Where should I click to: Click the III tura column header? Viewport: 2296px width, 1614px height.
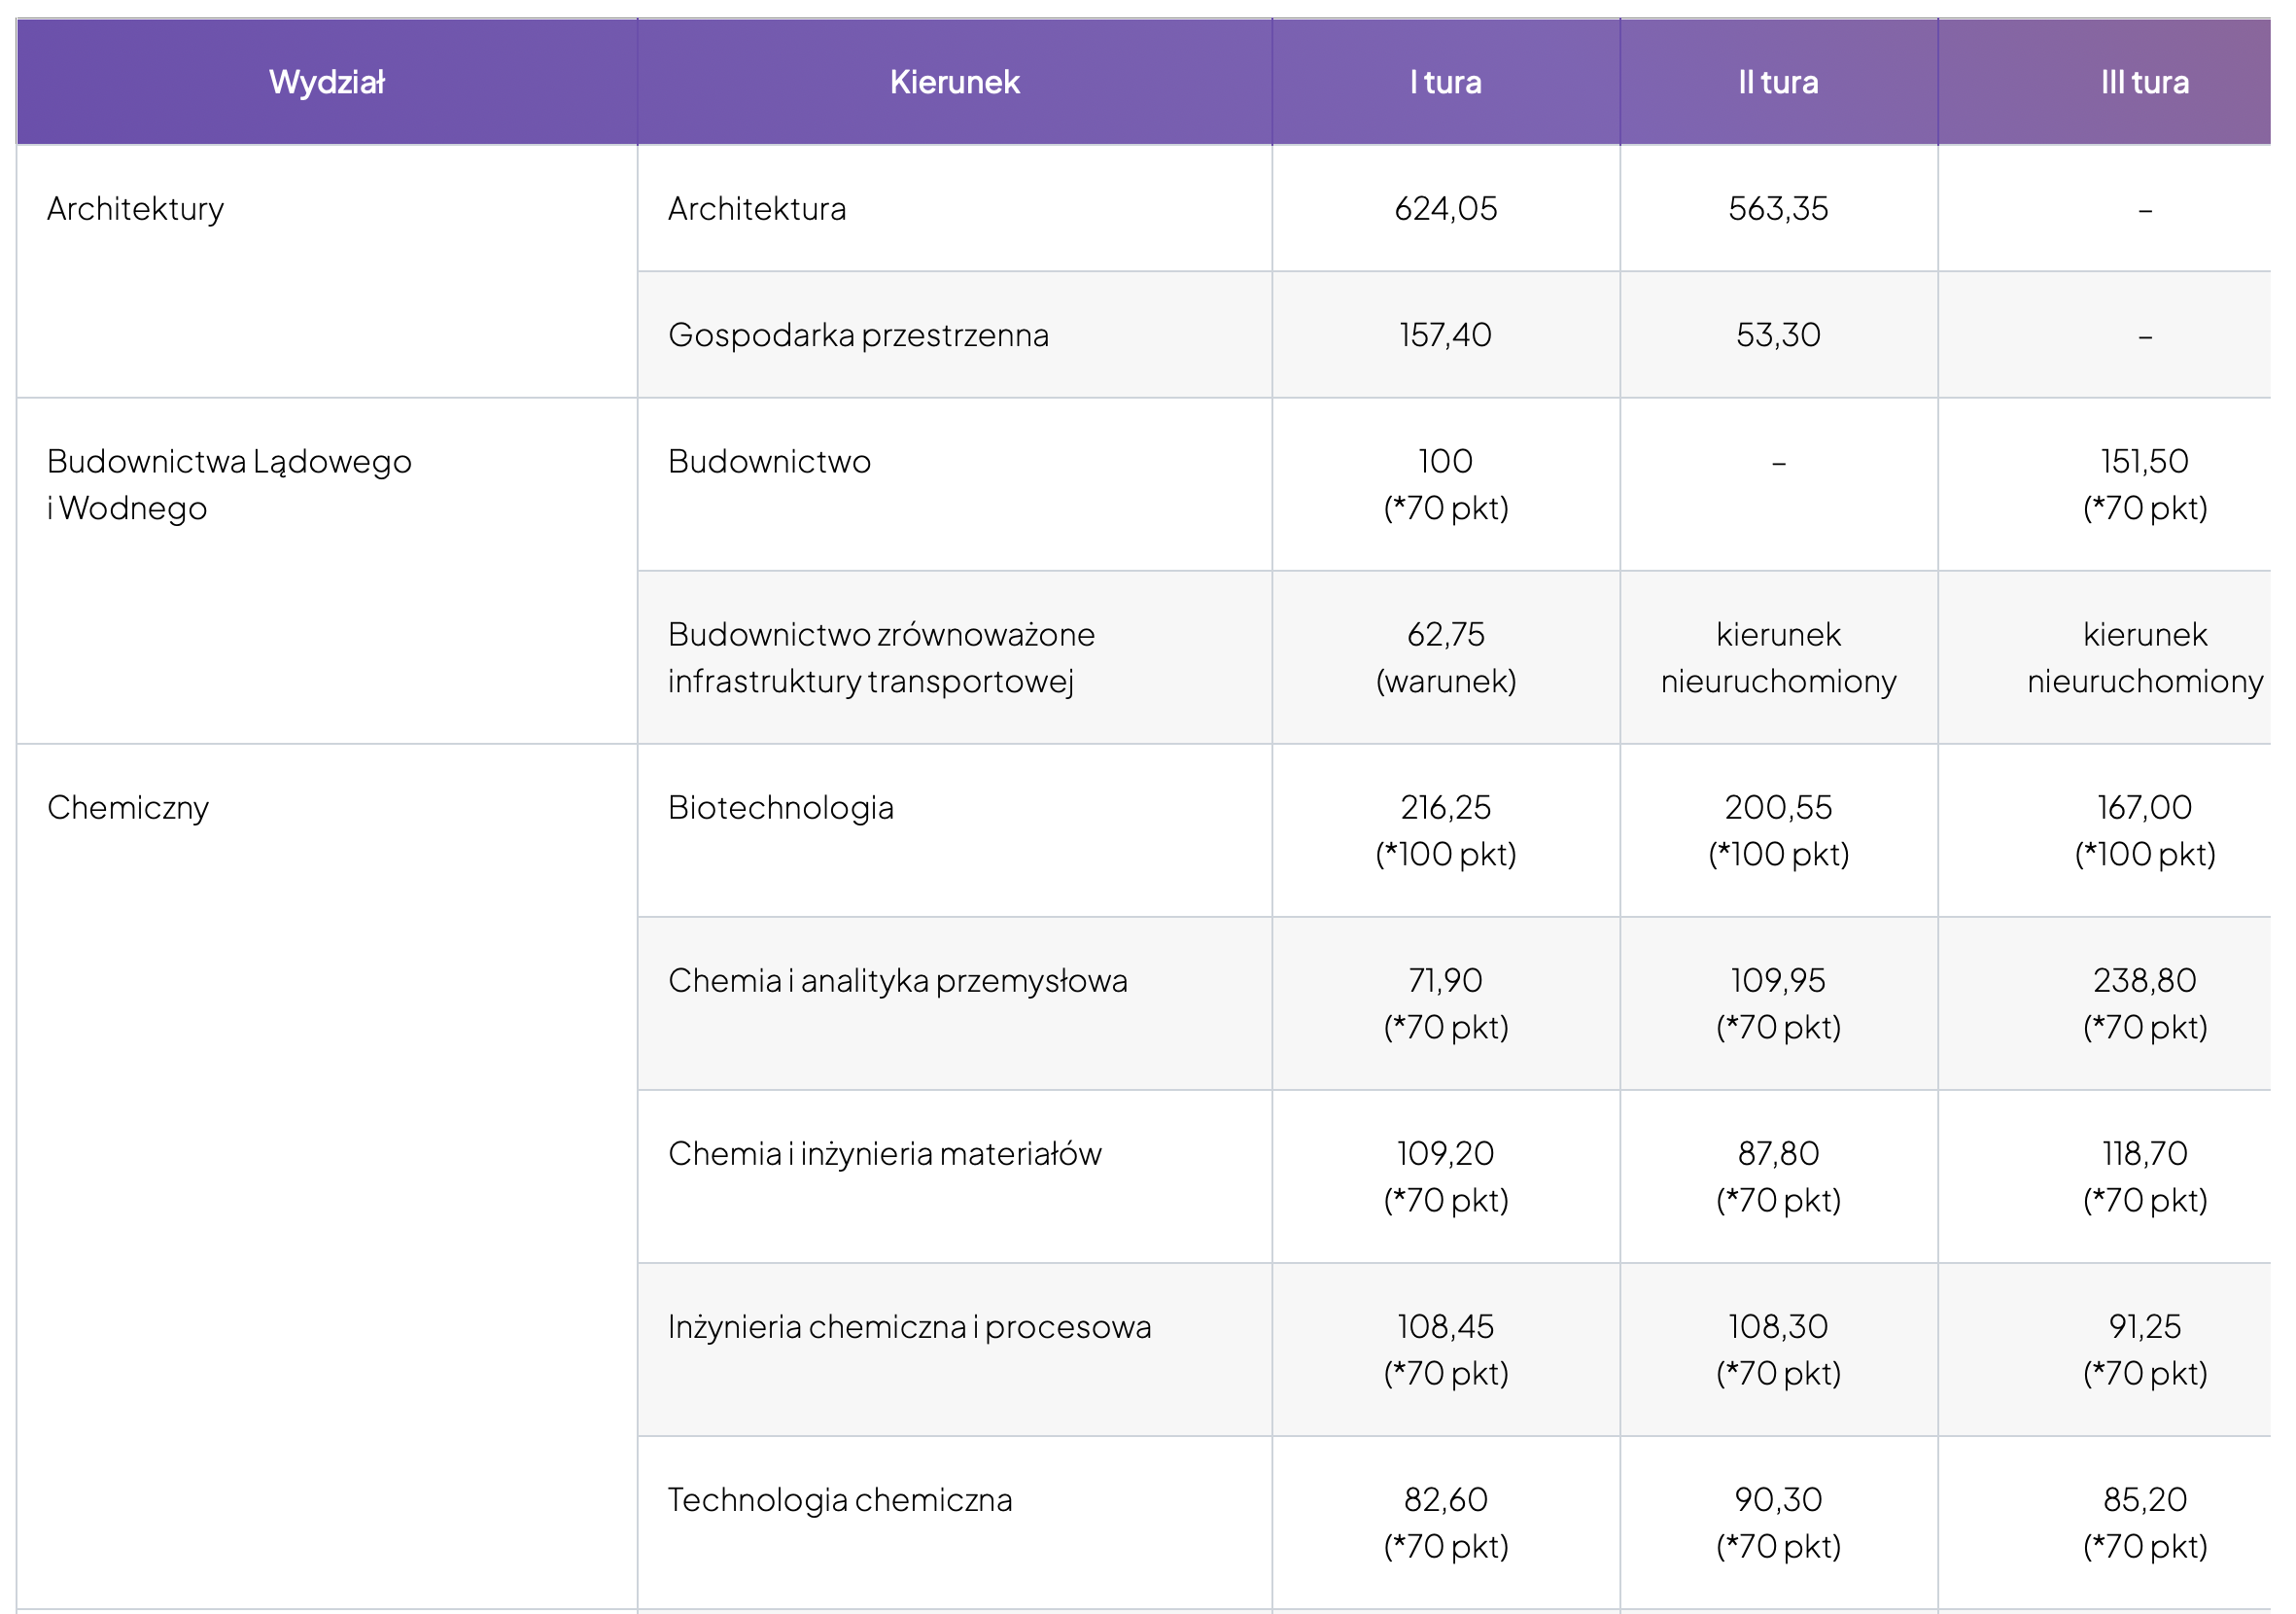[2144, 82]
